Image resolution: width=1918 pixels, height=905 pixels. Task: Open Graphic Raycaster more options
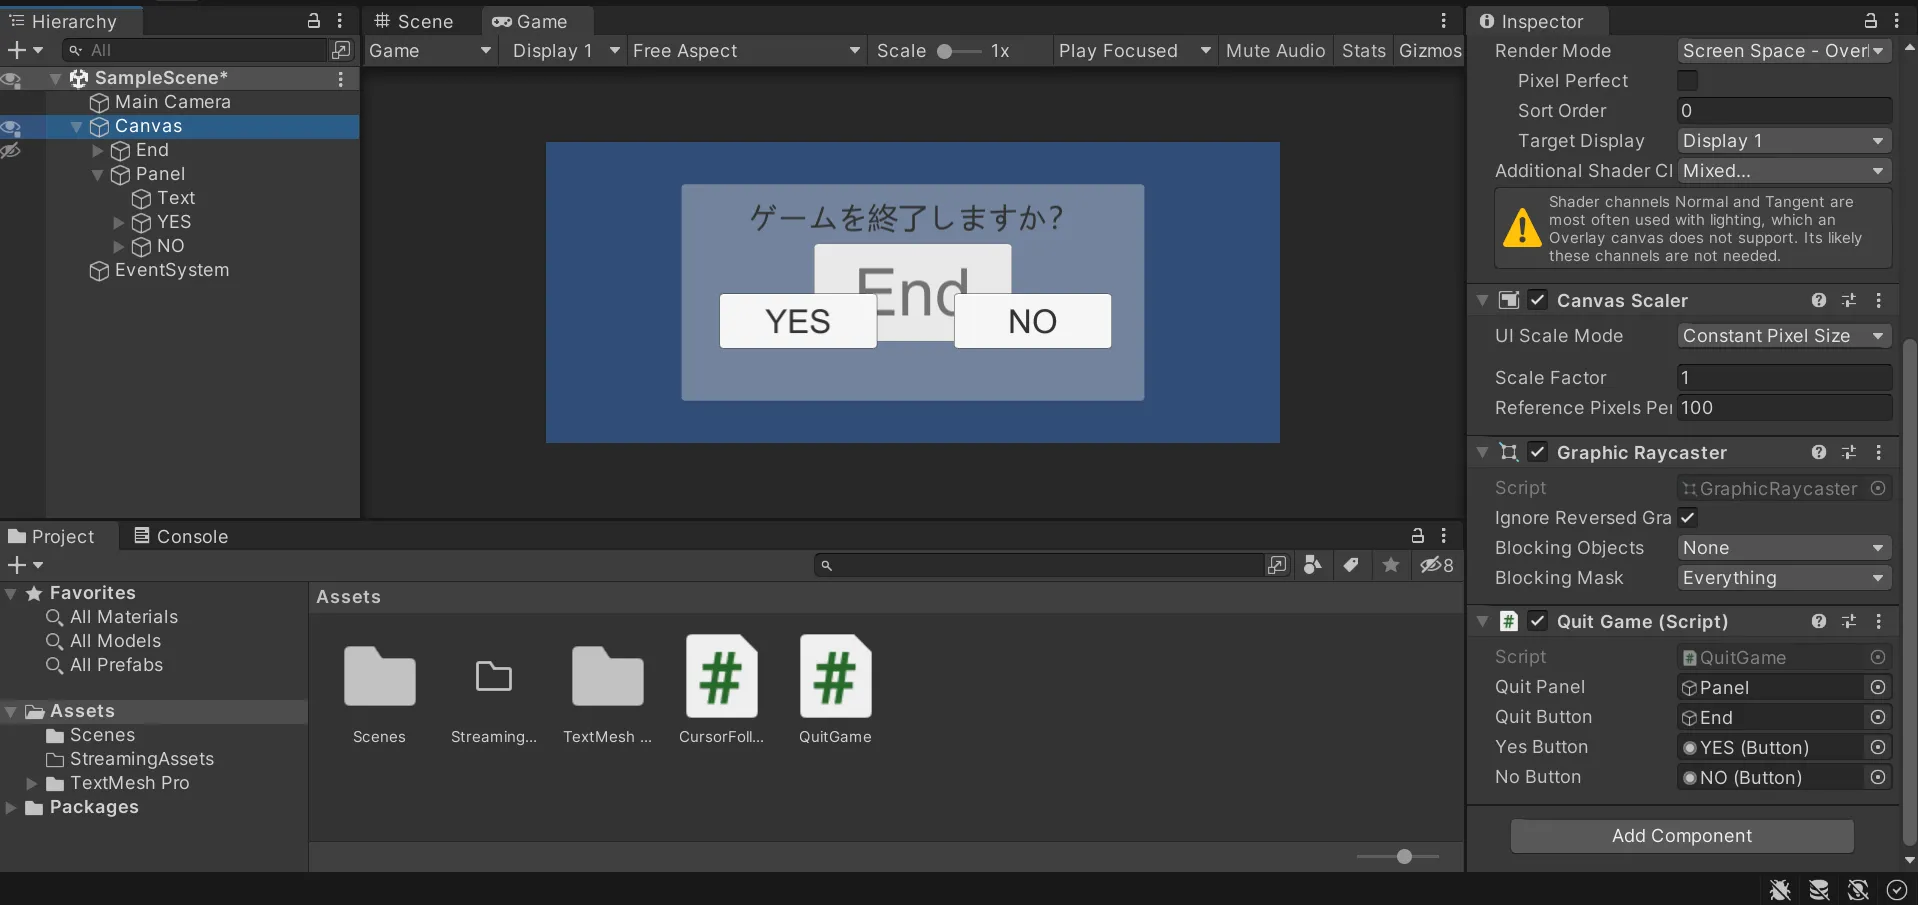pyautogui.click(x=1879, y=453)
